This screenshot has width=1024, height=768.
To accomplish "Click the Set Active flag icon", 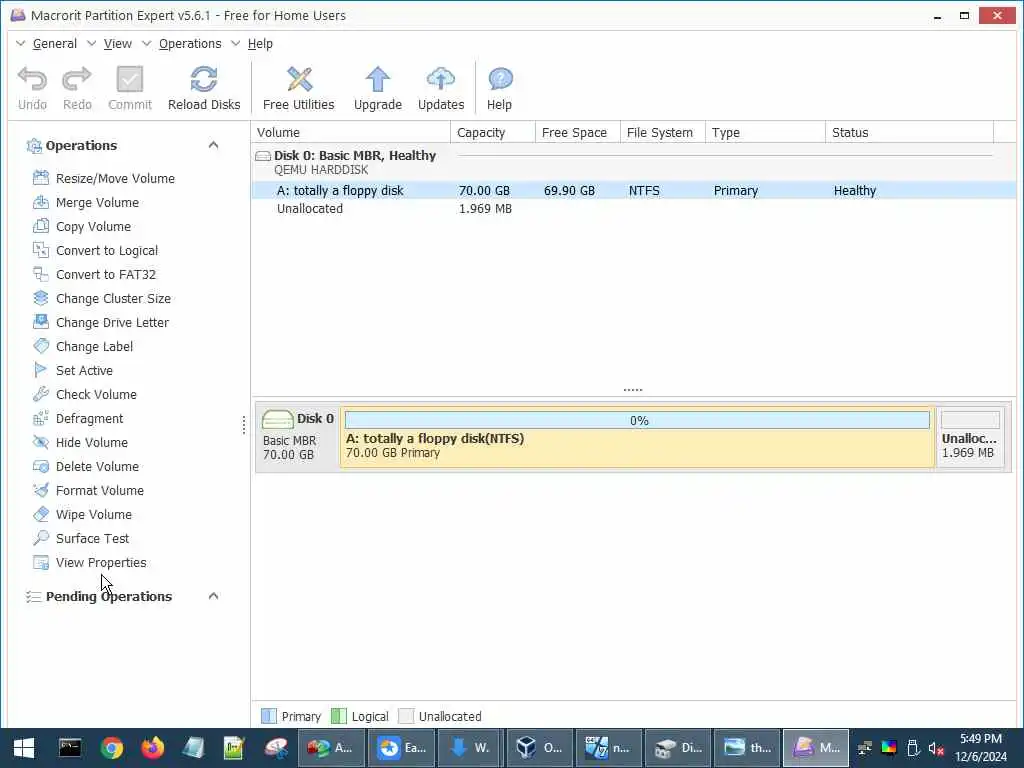I will pos(41,370).
